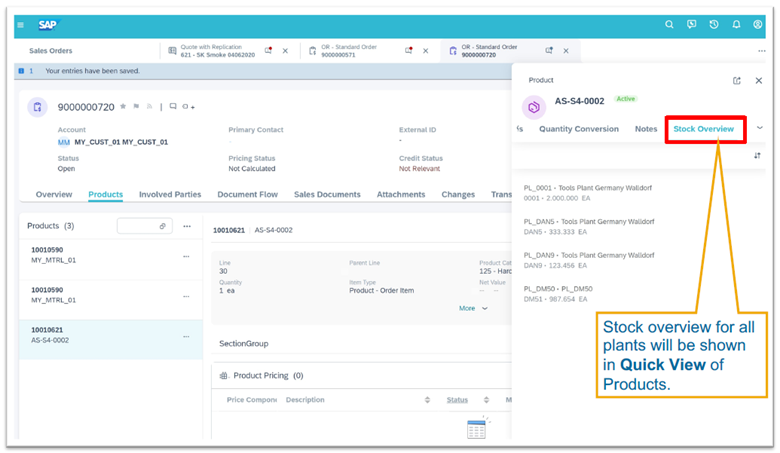Image resolution: width=780 pixels, height=453 pixels.
Task: Open the Overview tab of the order
Action: 54,194
